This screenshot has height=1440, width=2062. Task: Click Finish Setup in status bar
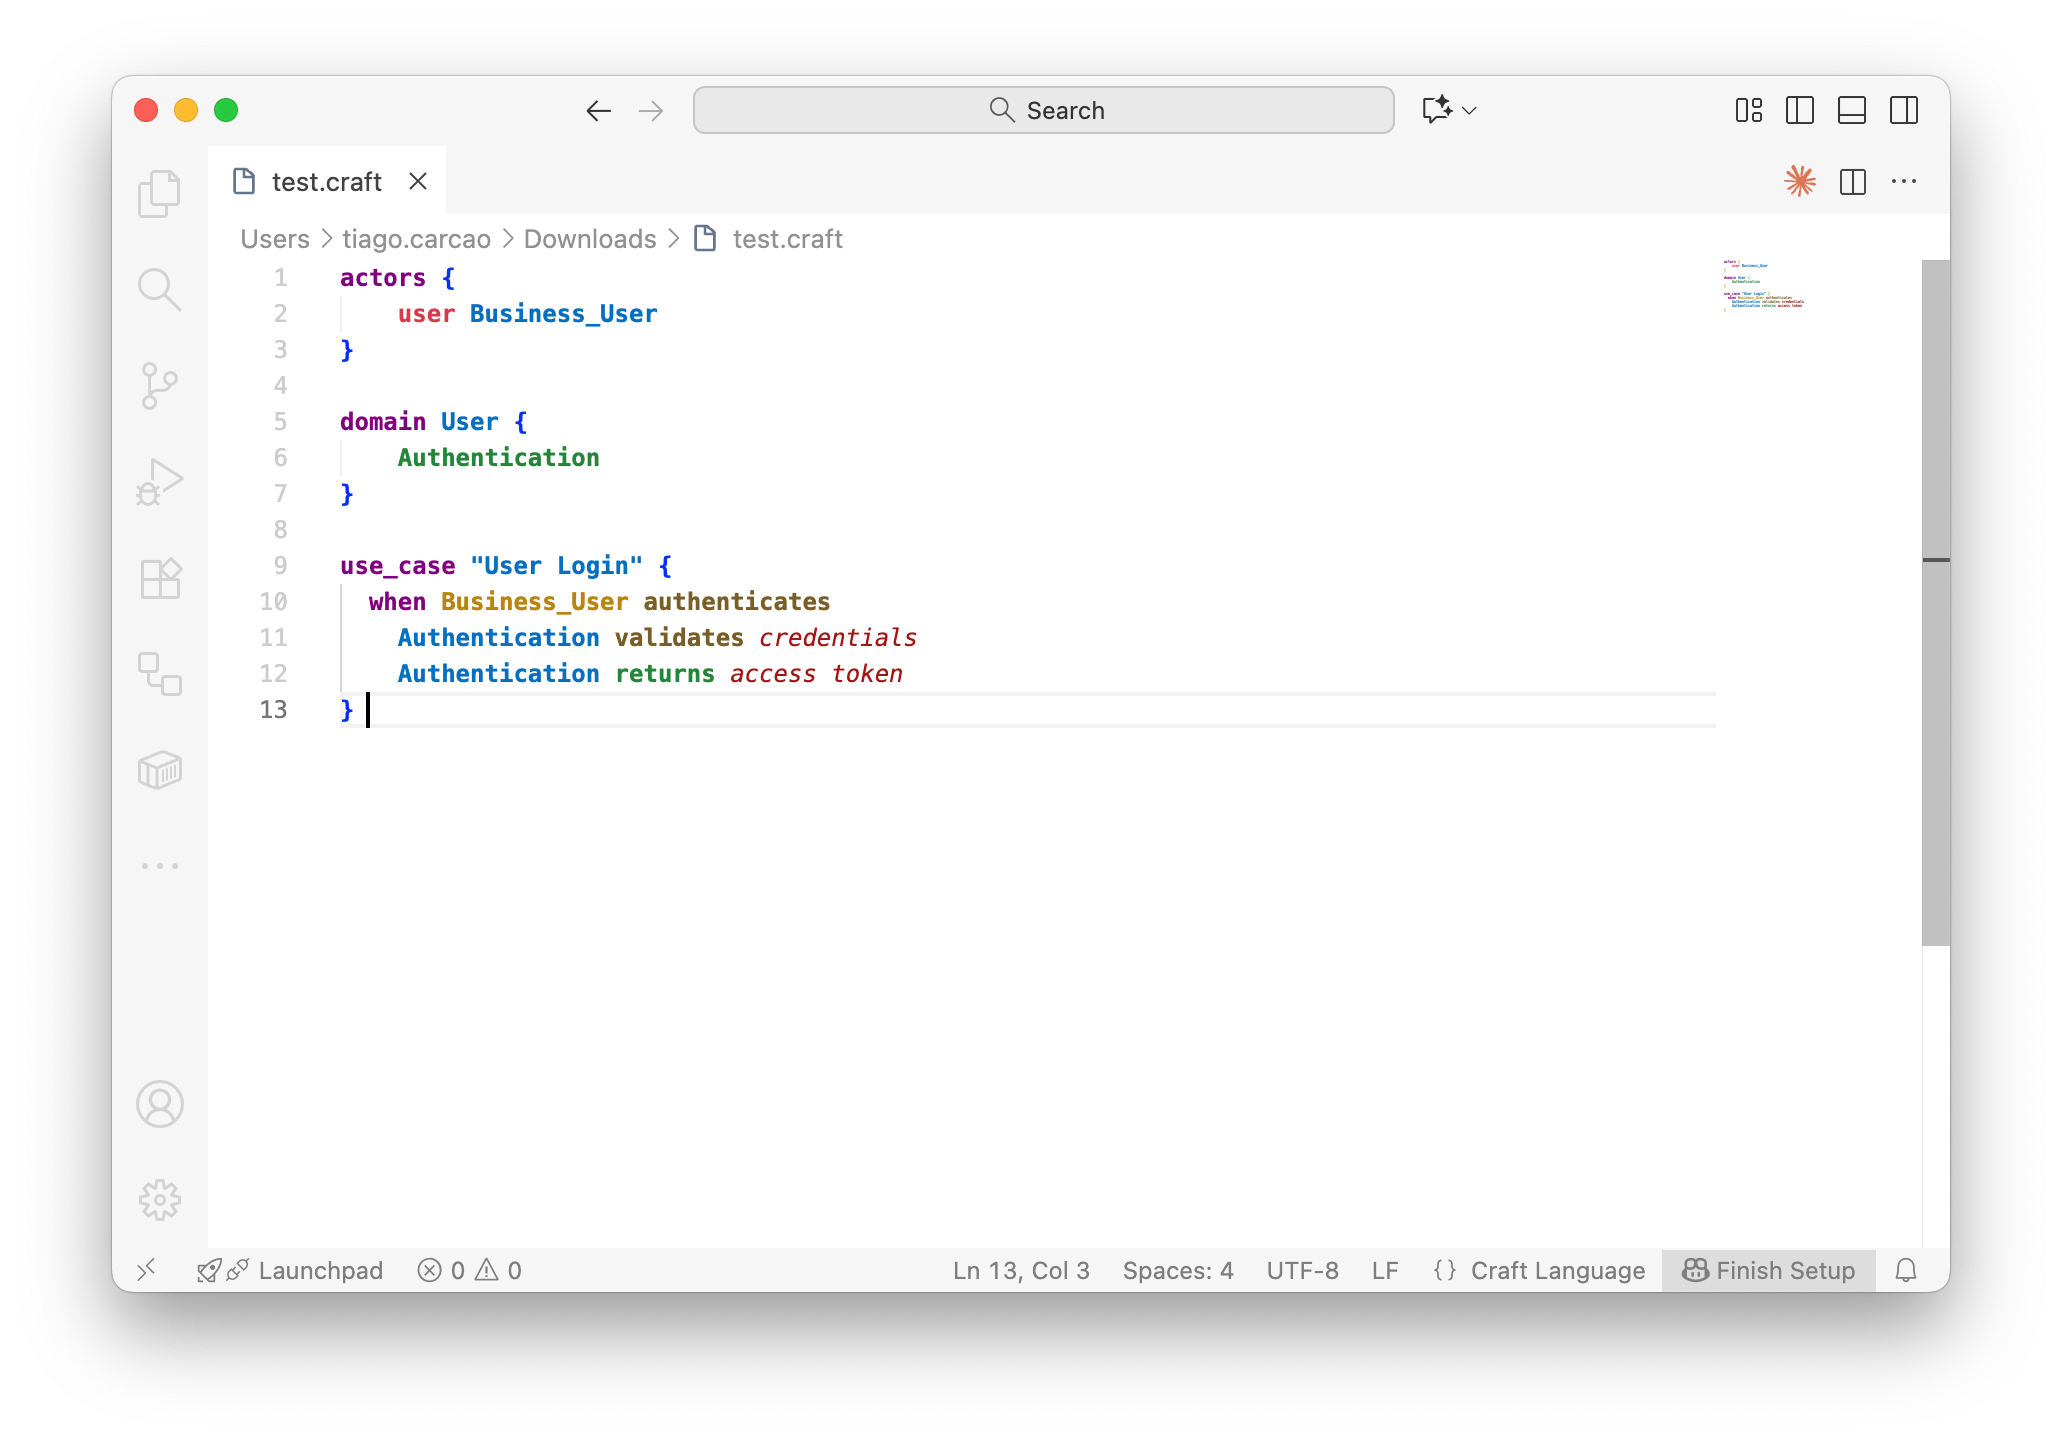[x=1768, y=1270]
